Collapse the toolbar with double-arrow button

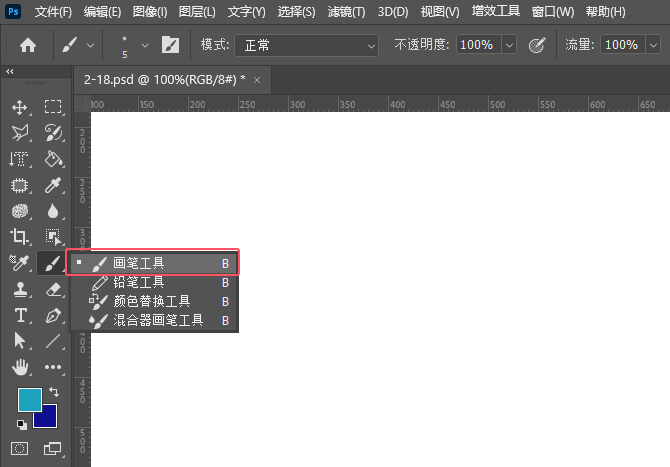coord(10,71)
